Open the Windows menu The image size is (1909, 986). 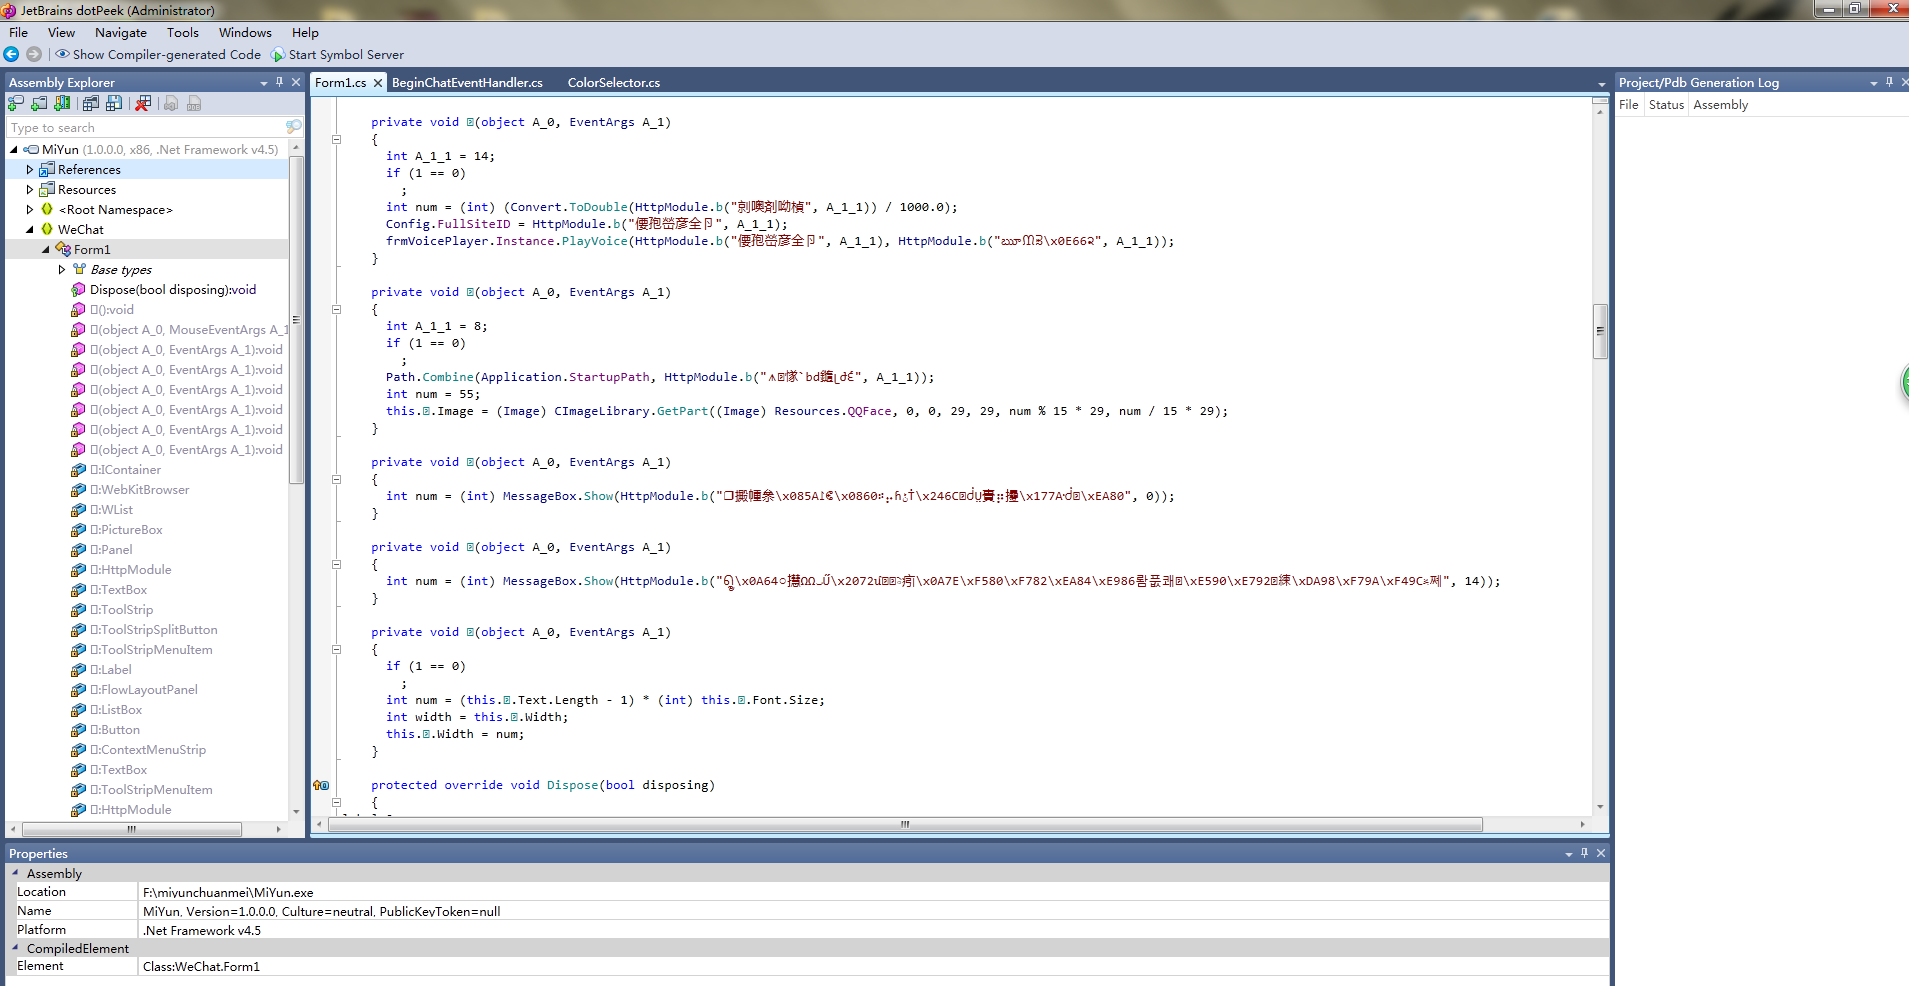(245, 32)
